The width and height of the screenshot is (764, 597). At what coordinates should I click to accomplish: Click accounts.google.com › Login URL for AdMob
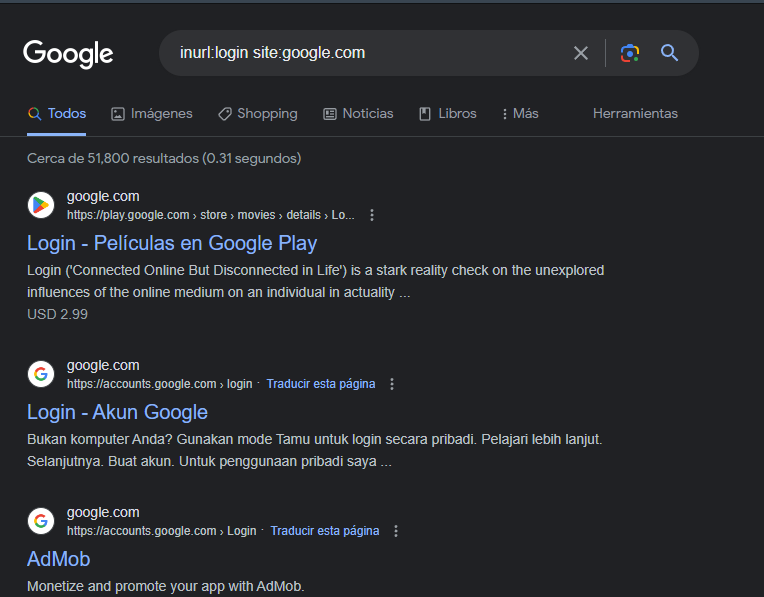[161, 531]
